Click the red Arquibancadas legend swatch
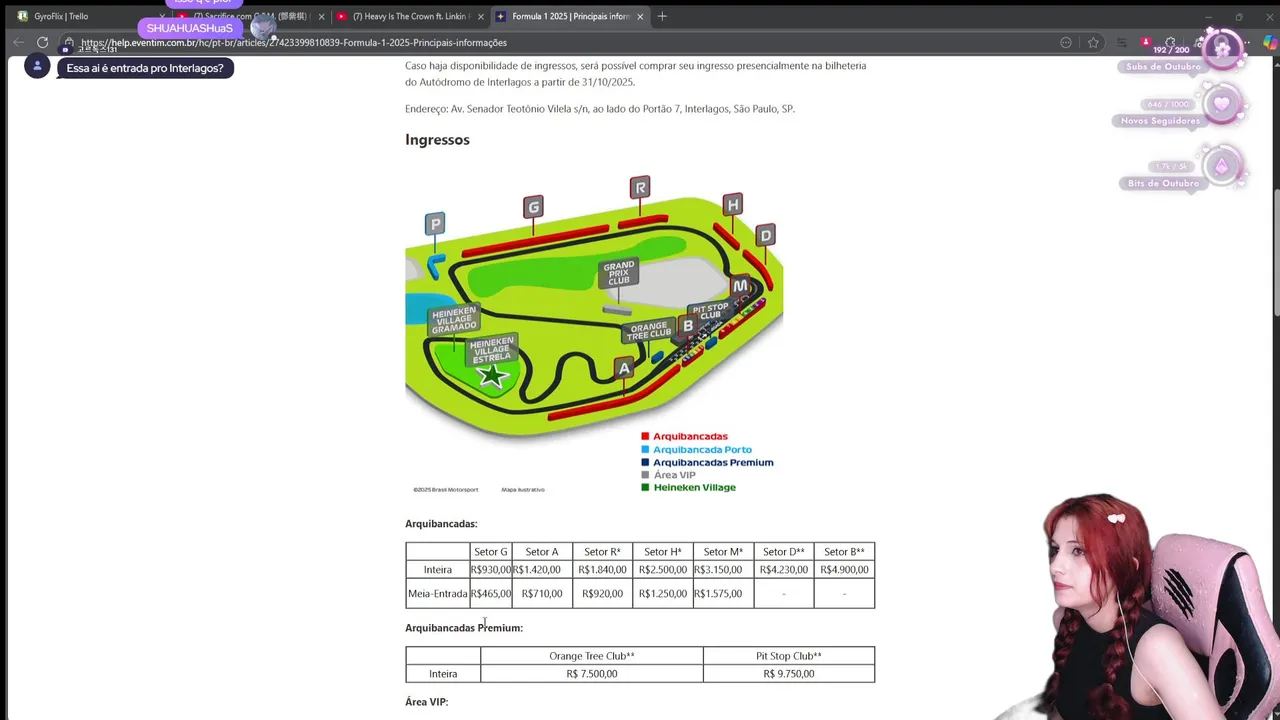The image size is (1280, 720). pyautogui.click(x=645, y=436)
